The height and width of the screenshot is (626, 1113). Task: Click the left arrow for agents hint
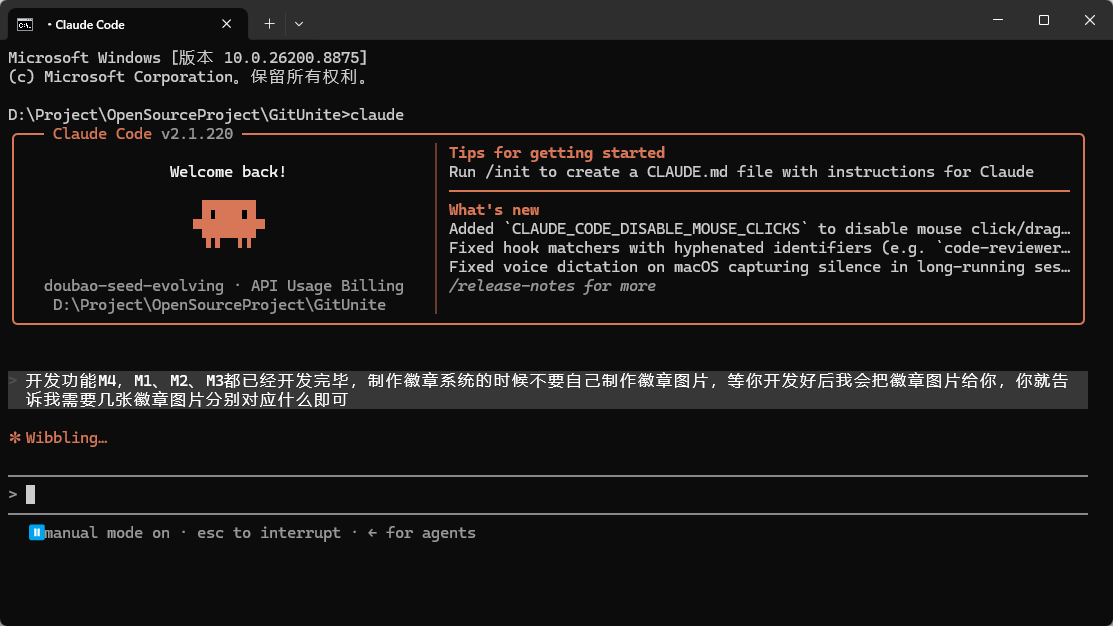(422, 532)
